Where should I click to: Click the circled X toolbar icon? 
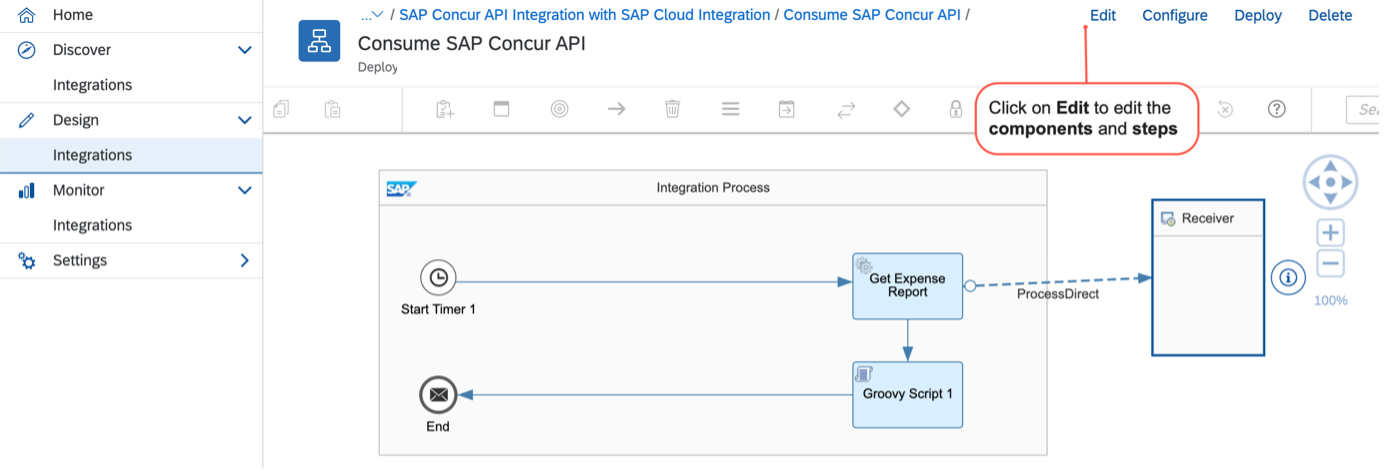click(1226, 109)
